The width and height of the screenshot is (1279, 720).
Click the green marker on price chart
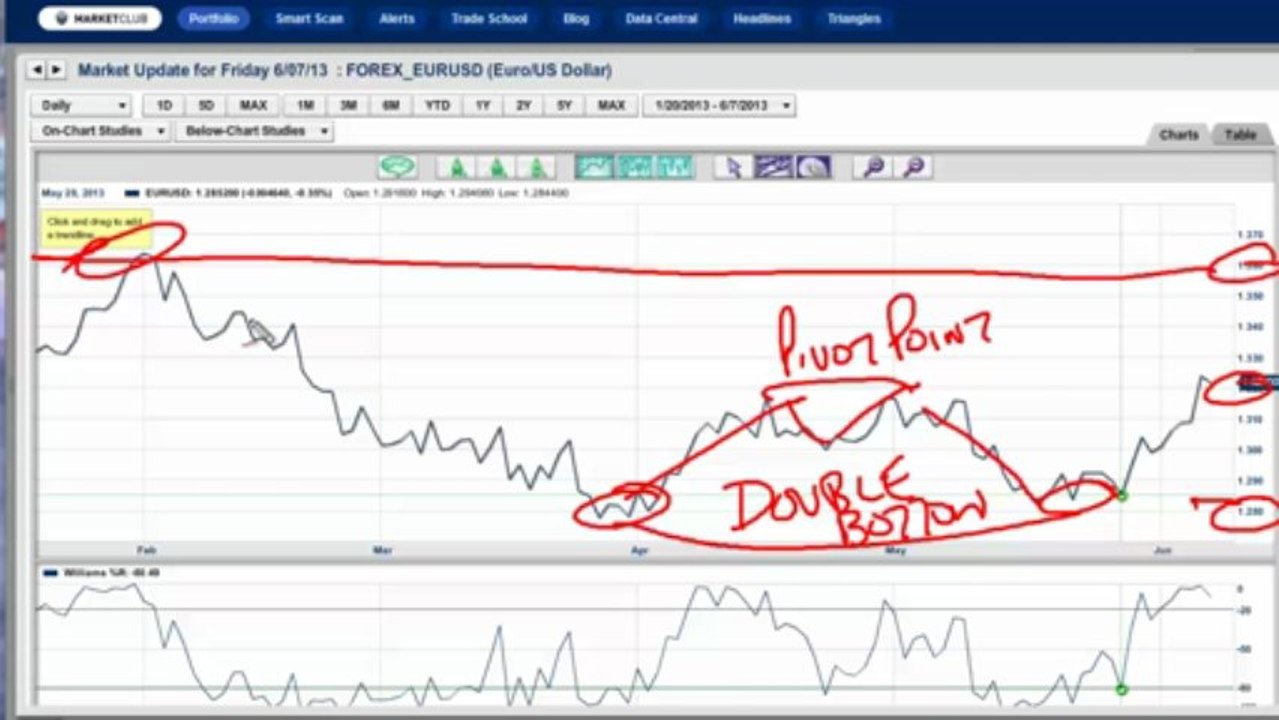[x=1122, y=496]
